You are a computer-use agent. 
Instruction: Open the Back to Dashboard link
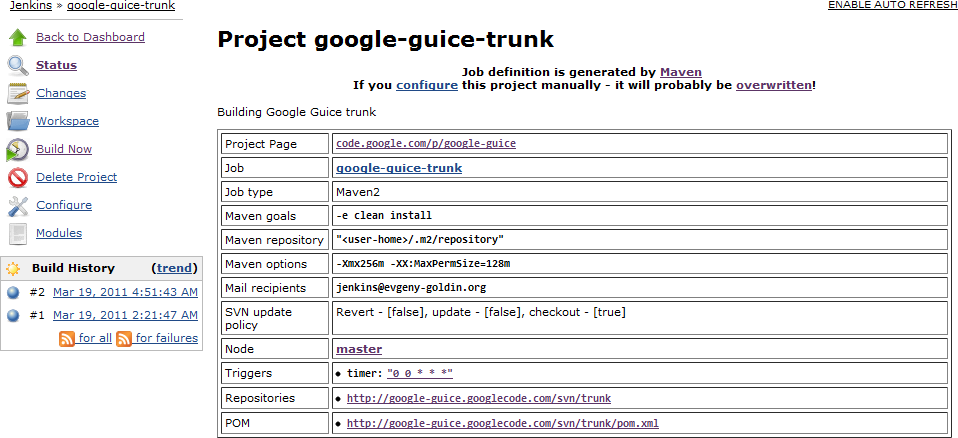(x=90, y=37)
